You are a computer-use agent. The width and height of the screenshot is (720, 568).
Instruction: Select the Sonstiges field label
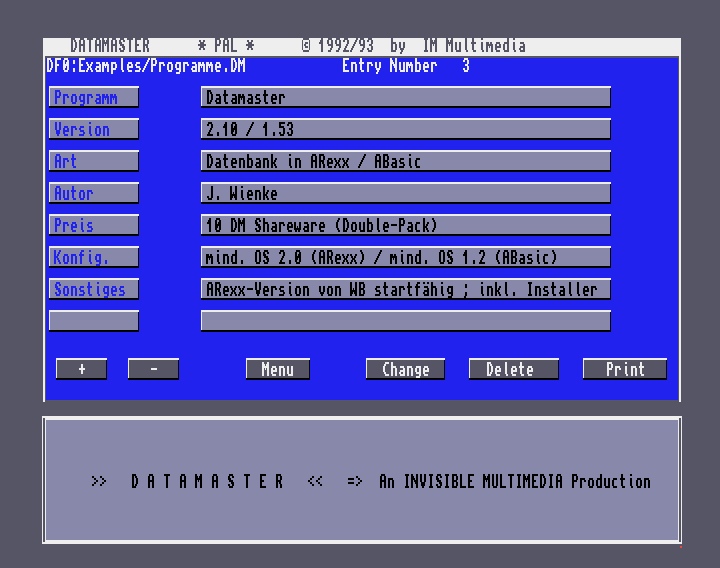(x=93, y=289)
